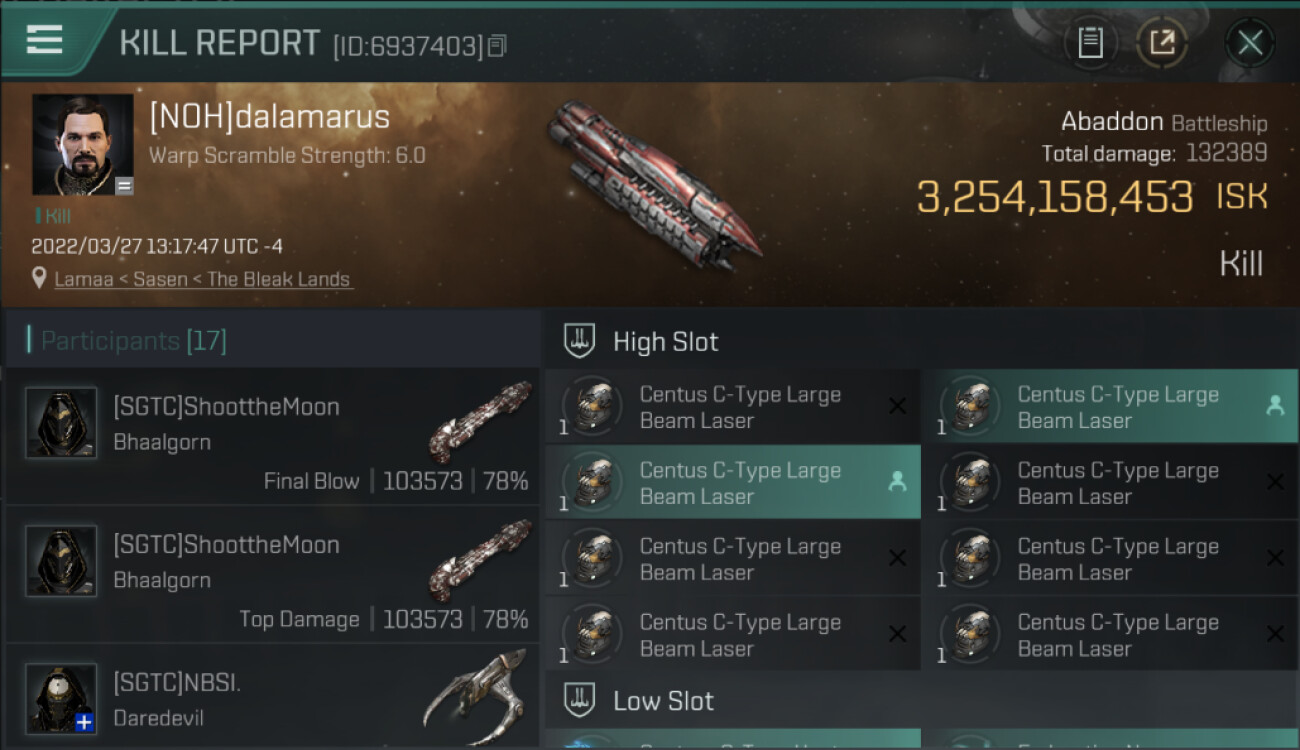Screen dimensions: 1300x750
Task: Open the Lamaa system location link
Action: [x=203, y=279]
